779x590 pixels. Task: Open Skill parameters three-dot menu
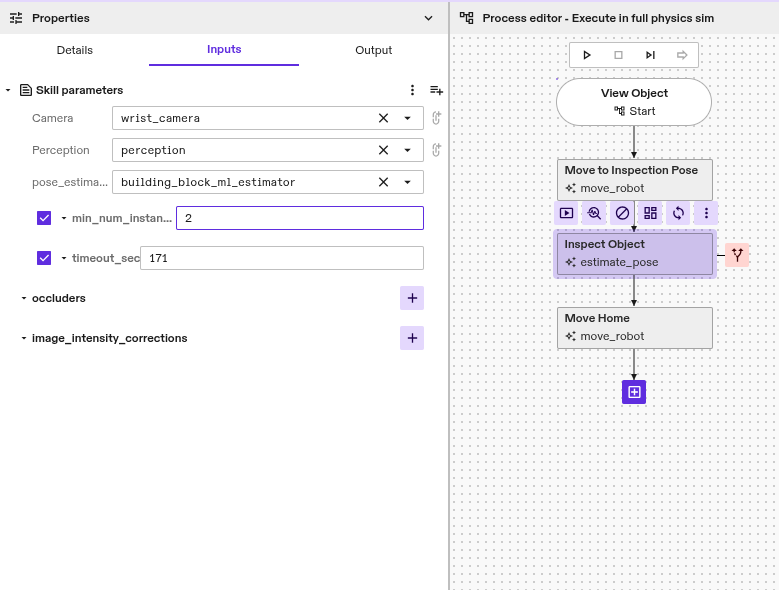pos(412,90)
